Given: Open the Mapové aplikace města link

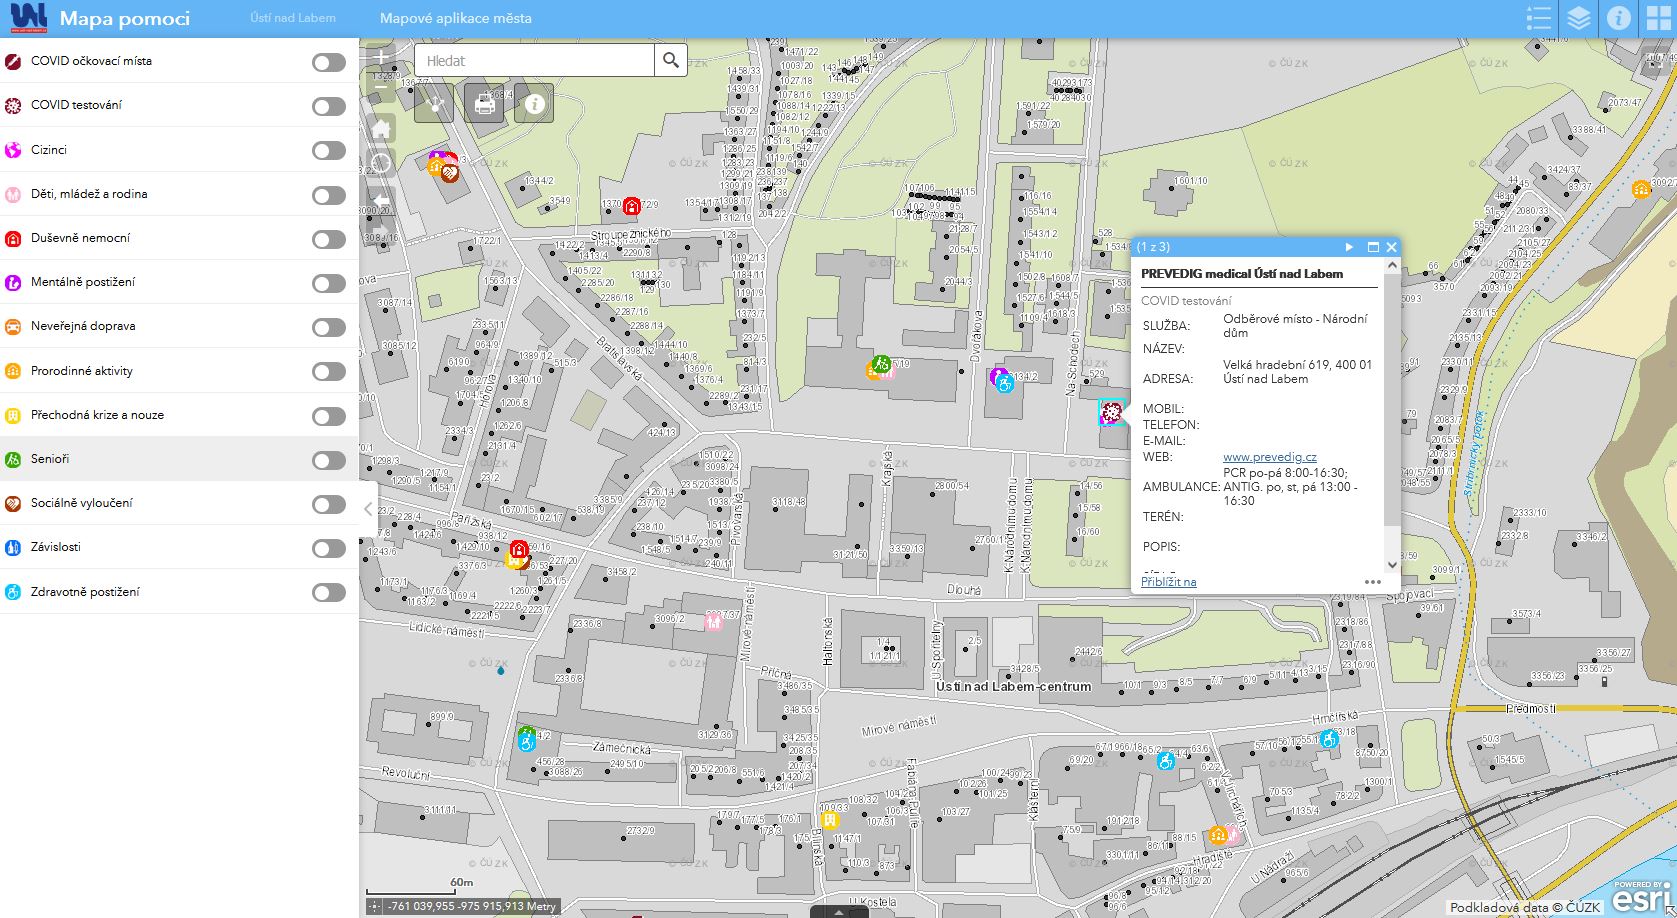Looking at the screenshot, I should point(455,18).
